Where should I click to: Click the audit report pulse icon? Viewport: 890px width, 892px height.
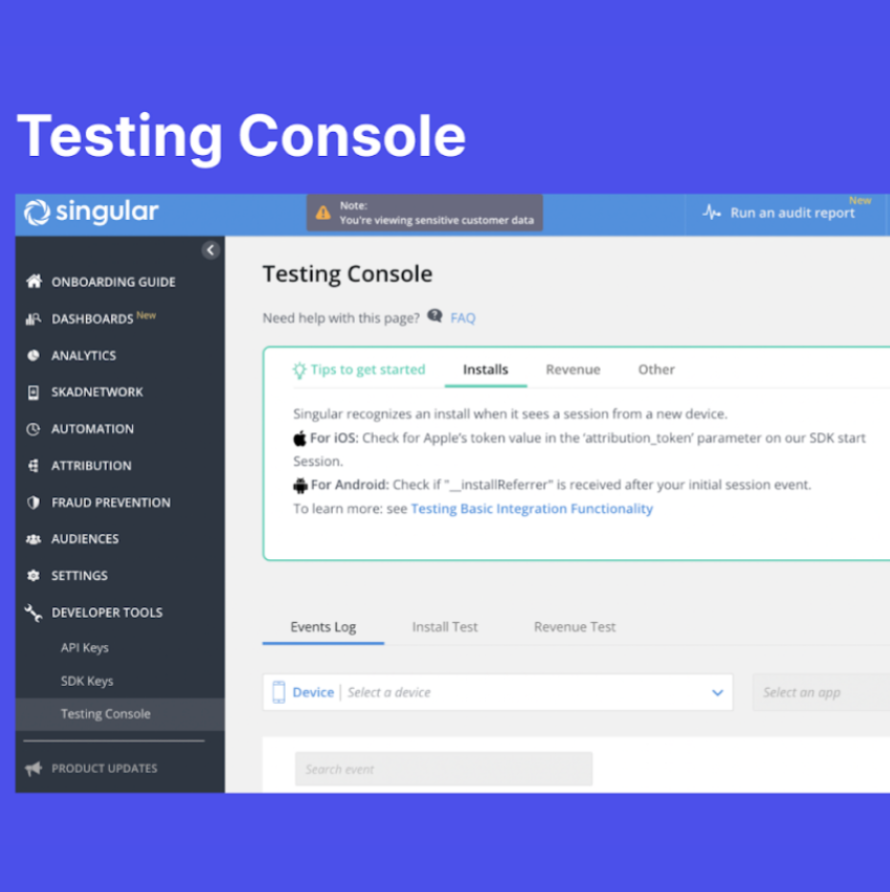[711, 212]
